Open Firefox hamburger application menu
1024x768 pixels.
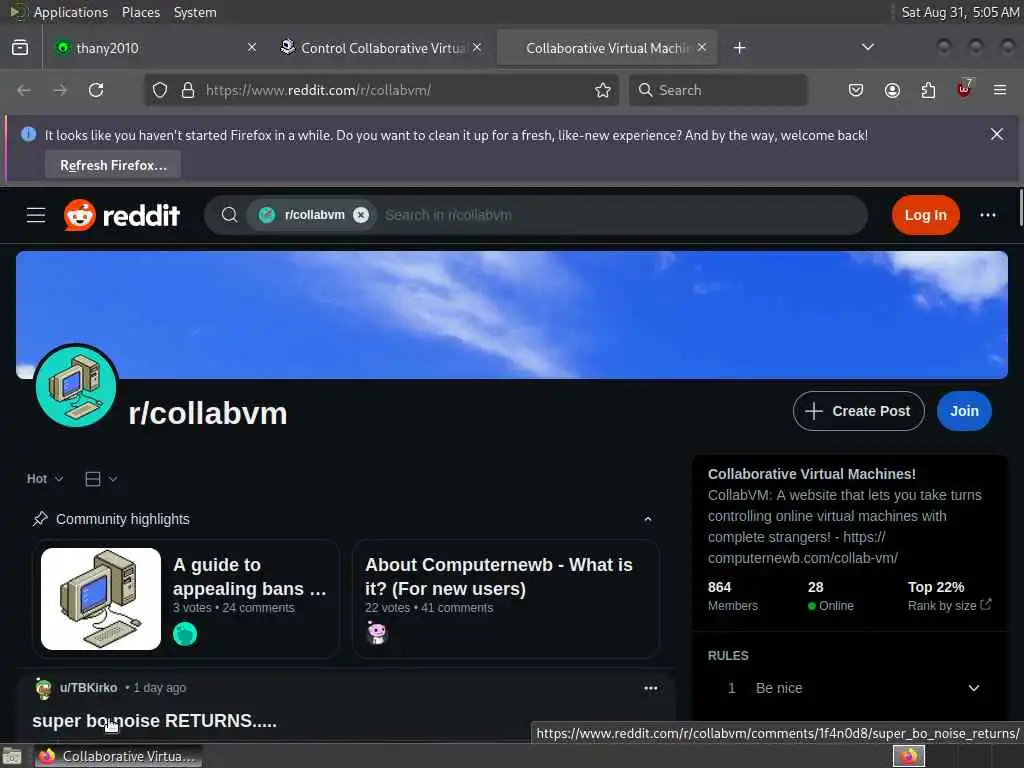[1000, 90]
